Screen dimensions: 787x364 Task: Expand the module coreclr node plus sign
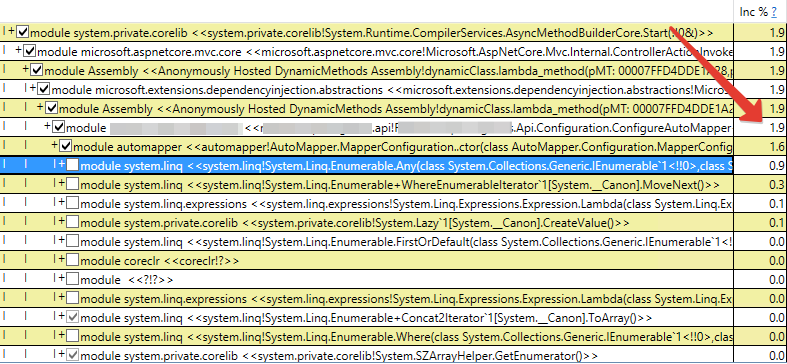pos(62,259)
